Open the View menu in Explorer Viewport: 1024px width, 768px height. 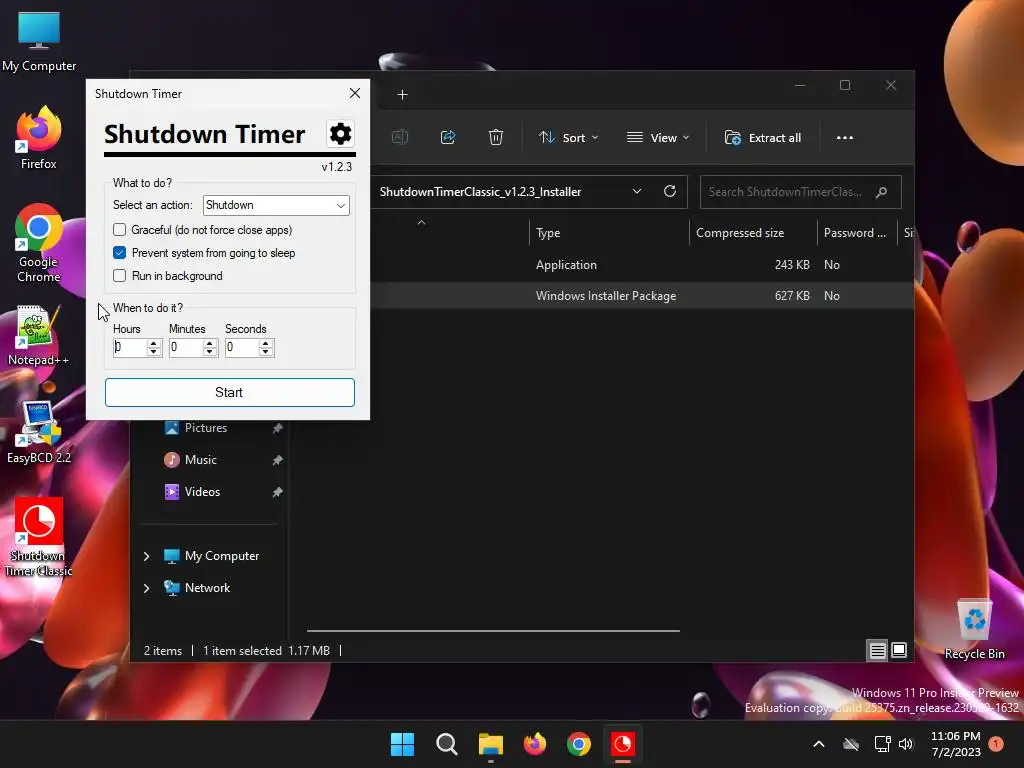[x=658, y=138]
